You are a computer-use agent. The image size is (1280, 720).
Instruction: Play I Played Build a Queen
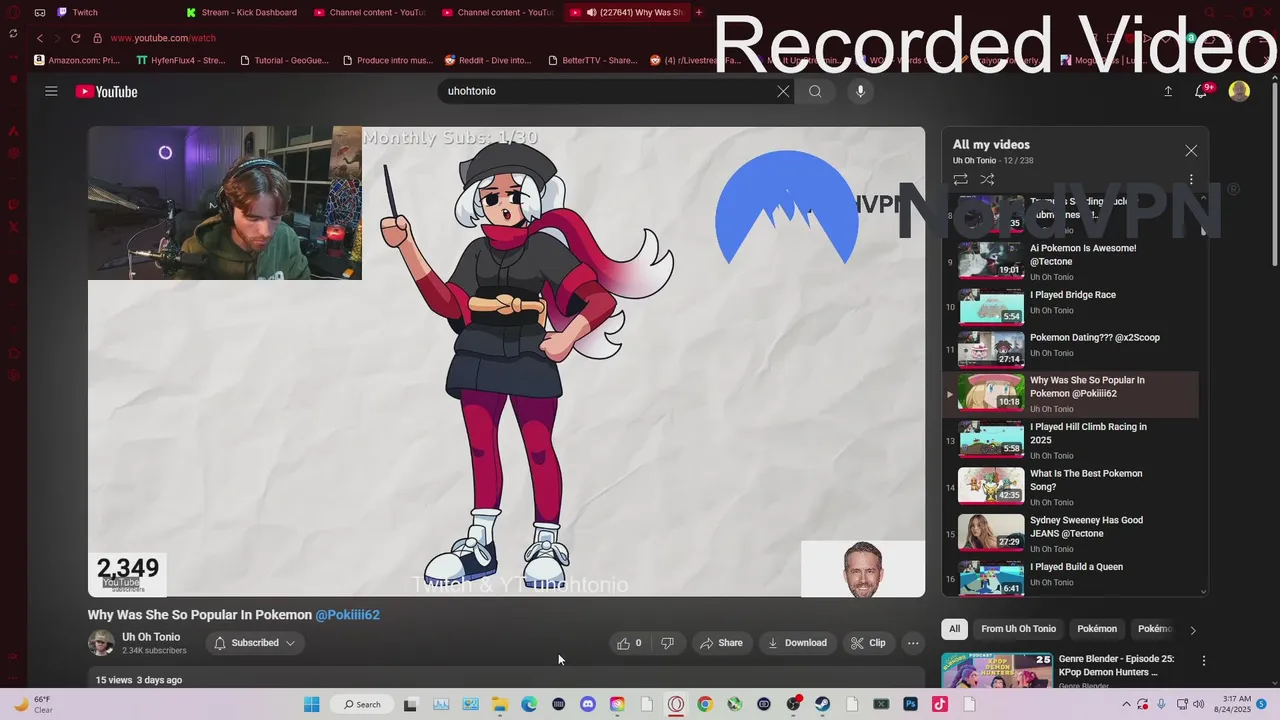(x=1070, y=578)
